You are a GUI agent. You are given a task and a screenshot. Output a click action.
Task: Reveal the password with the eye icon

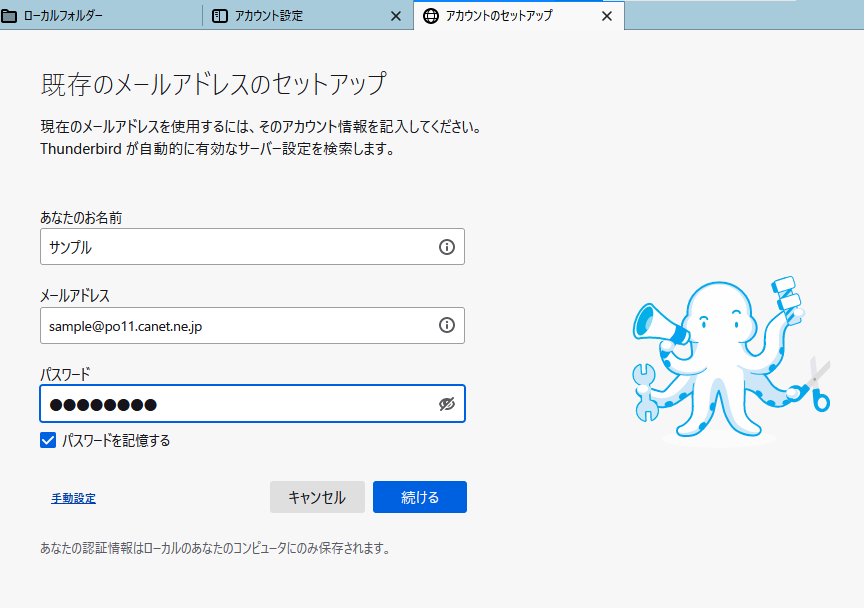[447, 404]
